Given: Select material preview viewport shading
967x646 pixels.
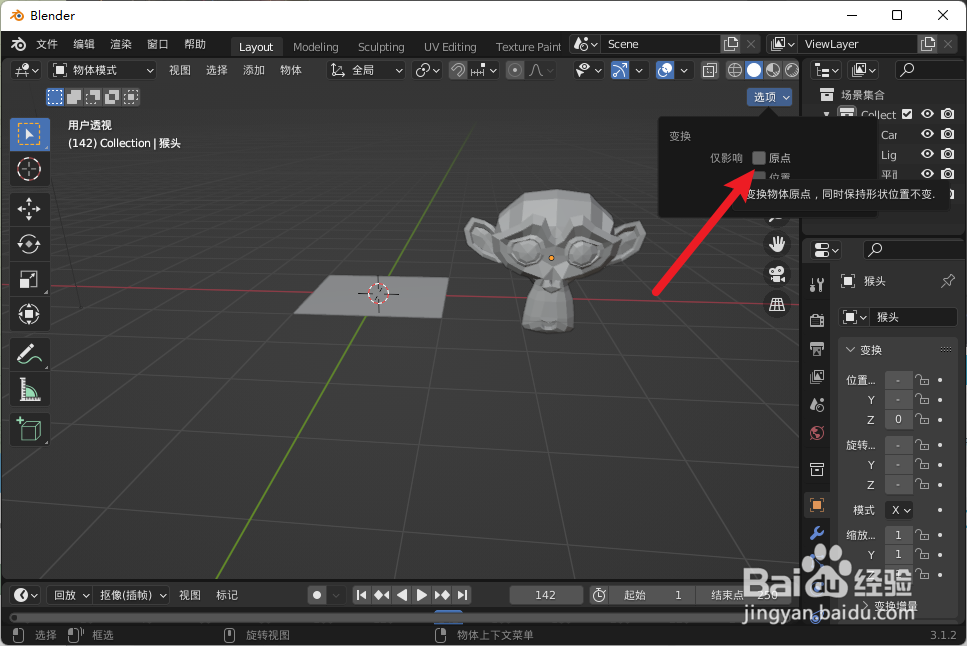Looking at the screenshot, I should point(773,70).
